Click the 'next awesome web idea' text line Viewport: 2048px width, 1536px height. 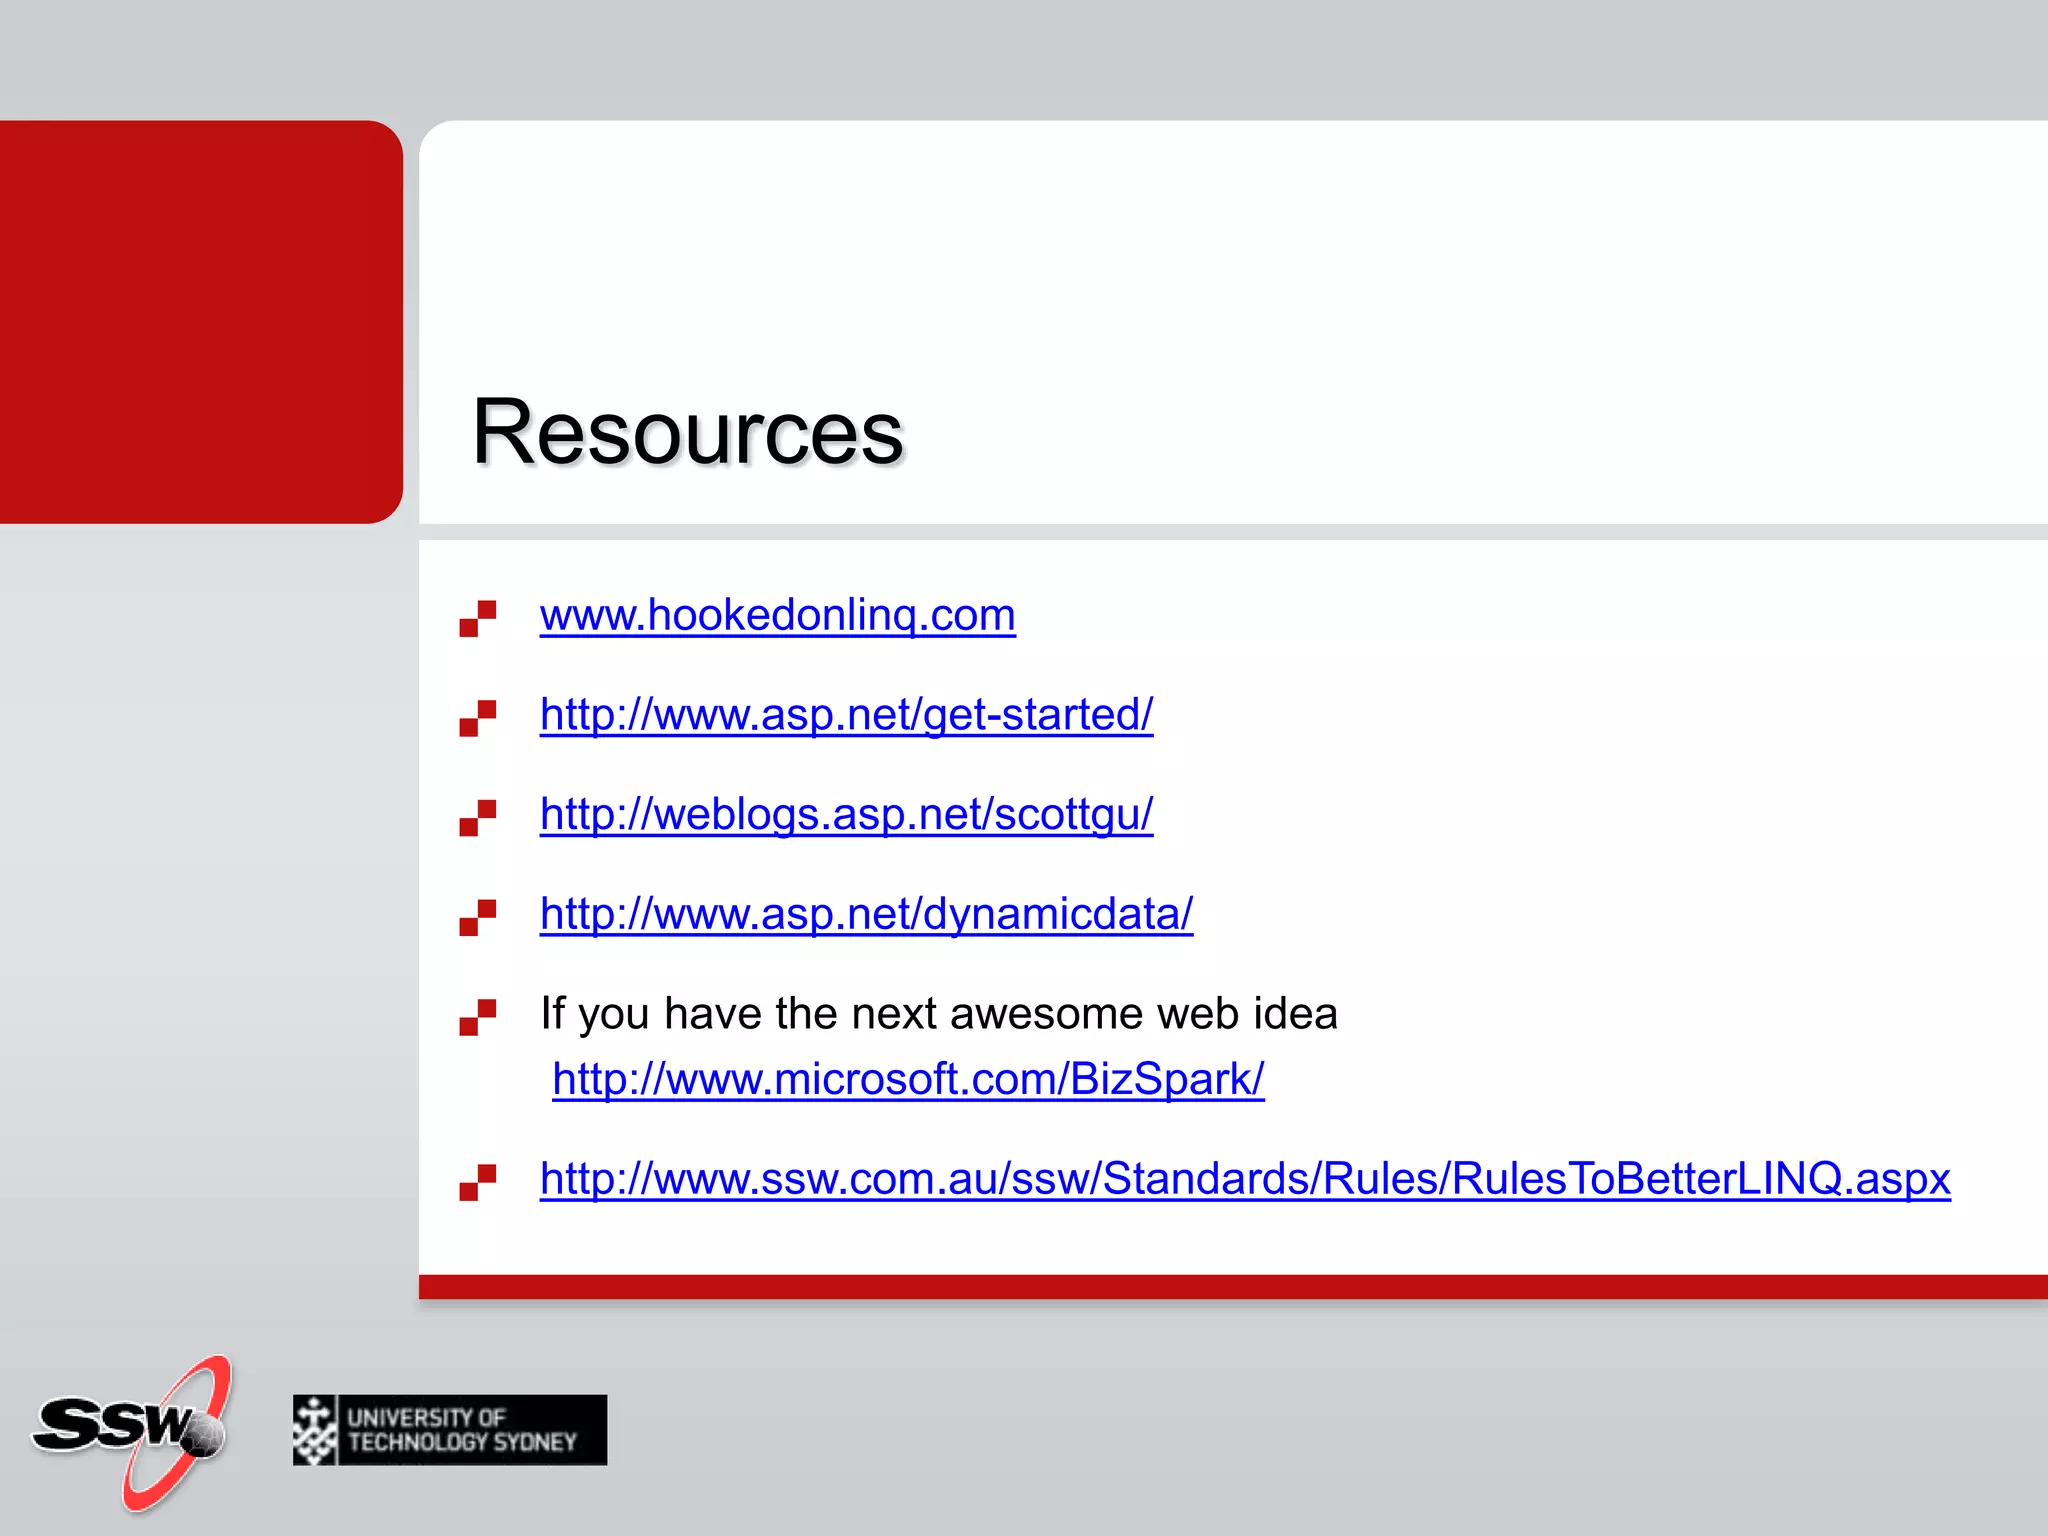938,1014
